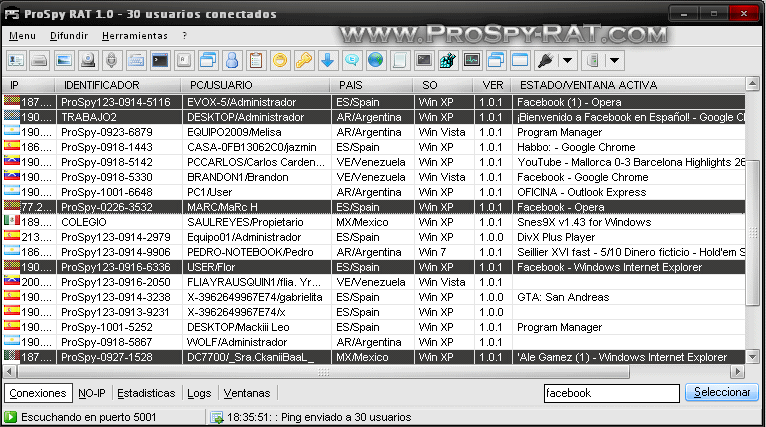Open the Herramientas menu
The height and width of the screenshot is (427, 766).
(x=135, y=36)
